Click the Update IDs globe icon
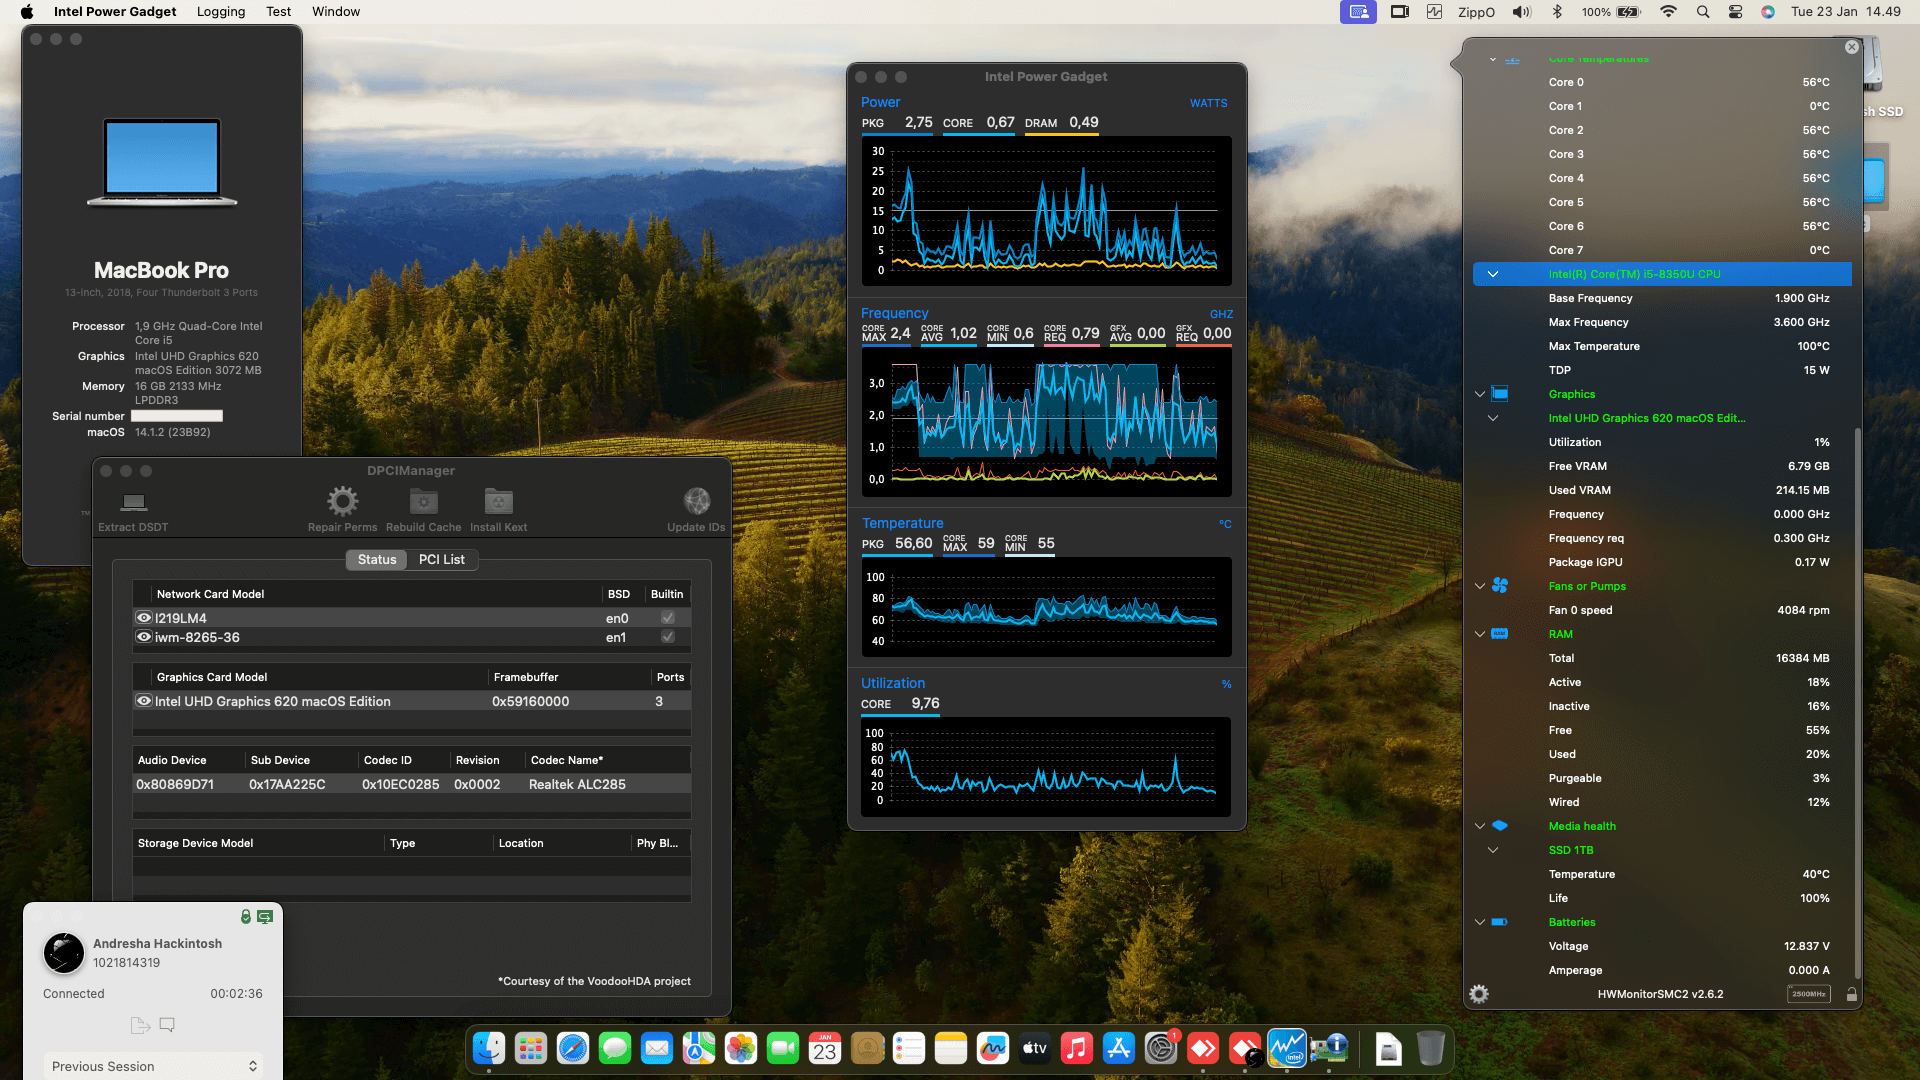 click(697, 501)
